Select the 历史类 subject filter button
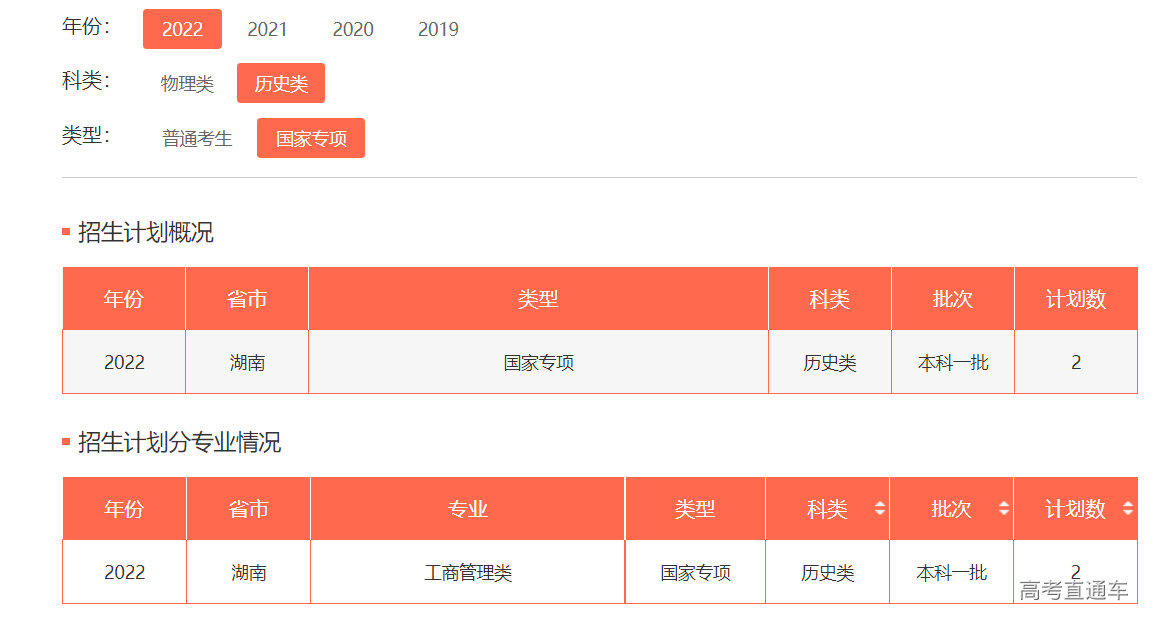 281,84
